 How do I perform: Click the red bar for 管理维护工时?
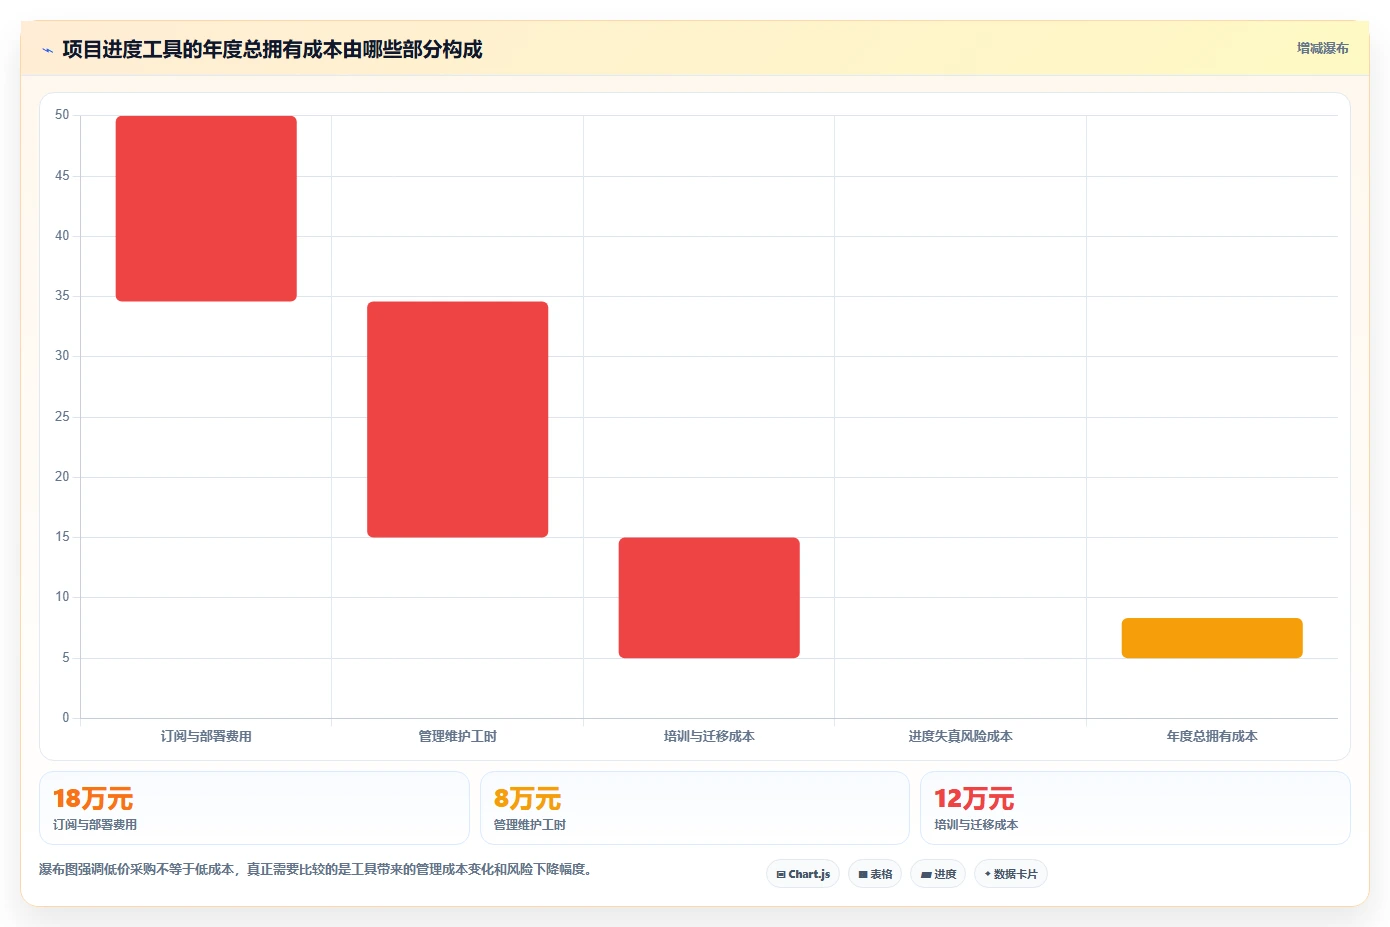click(457, 419)
